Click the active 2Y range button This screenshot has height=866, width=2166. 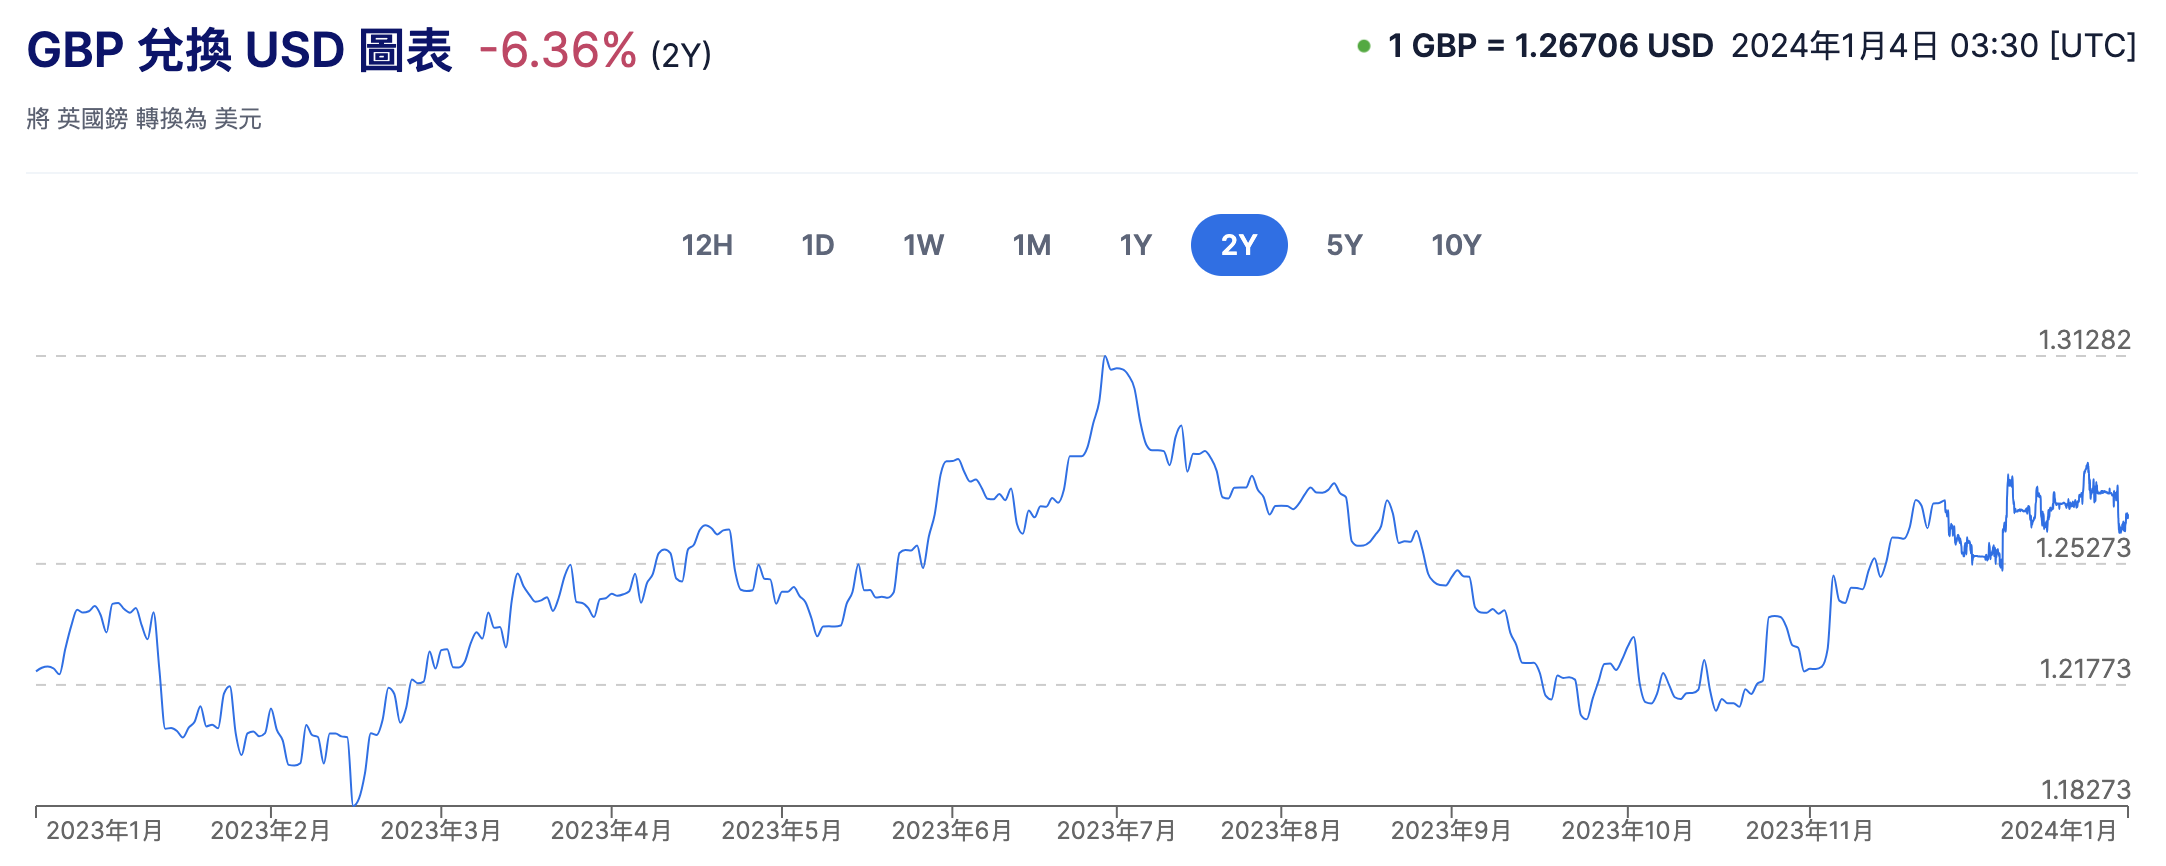[x=1238, y=245]
